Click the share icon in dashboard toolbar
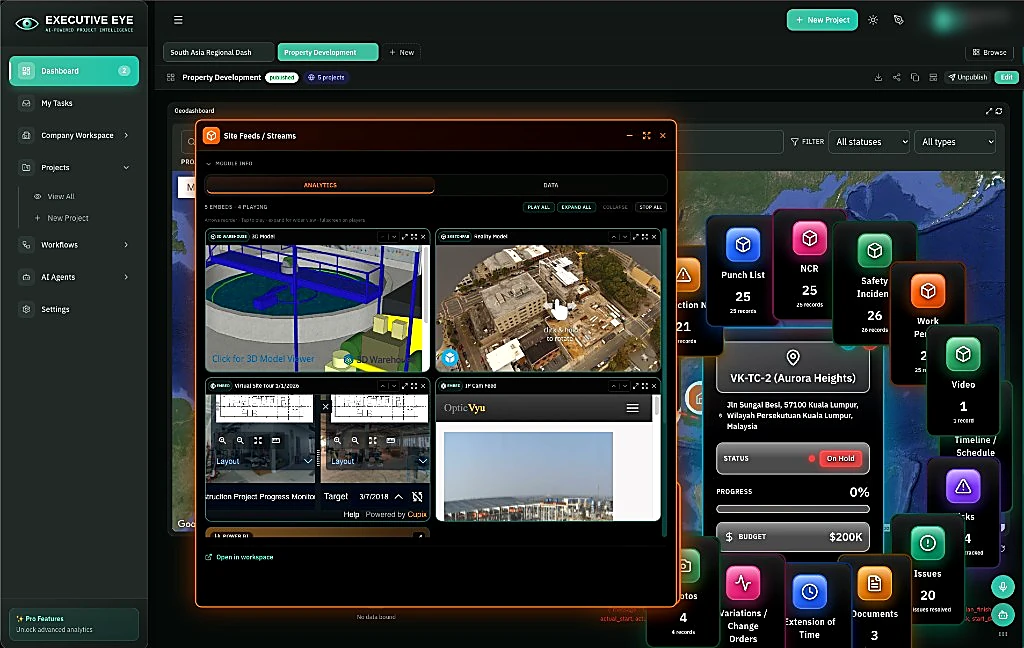The height and width of the screenshot is (648, 1024). tap(897, 77)
